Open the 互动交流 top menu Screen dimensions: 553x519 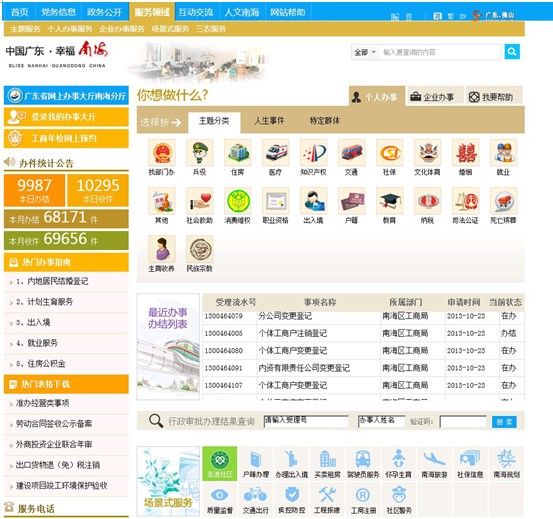pos(196,12)
